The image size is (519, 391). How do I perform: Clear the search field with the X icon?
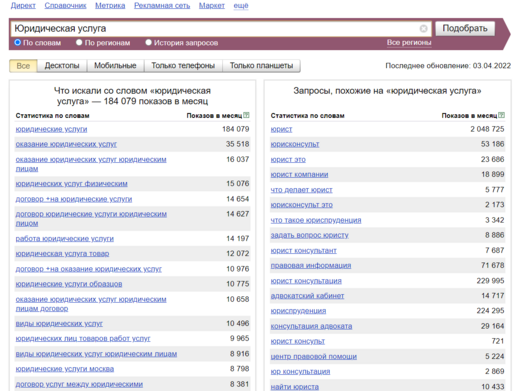click(423, 29)
